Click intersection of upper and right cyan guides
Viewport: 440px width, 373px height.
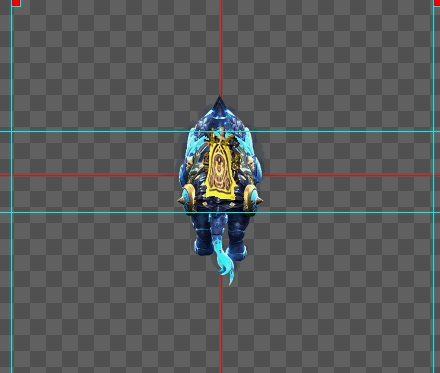[x=433, y=131]
